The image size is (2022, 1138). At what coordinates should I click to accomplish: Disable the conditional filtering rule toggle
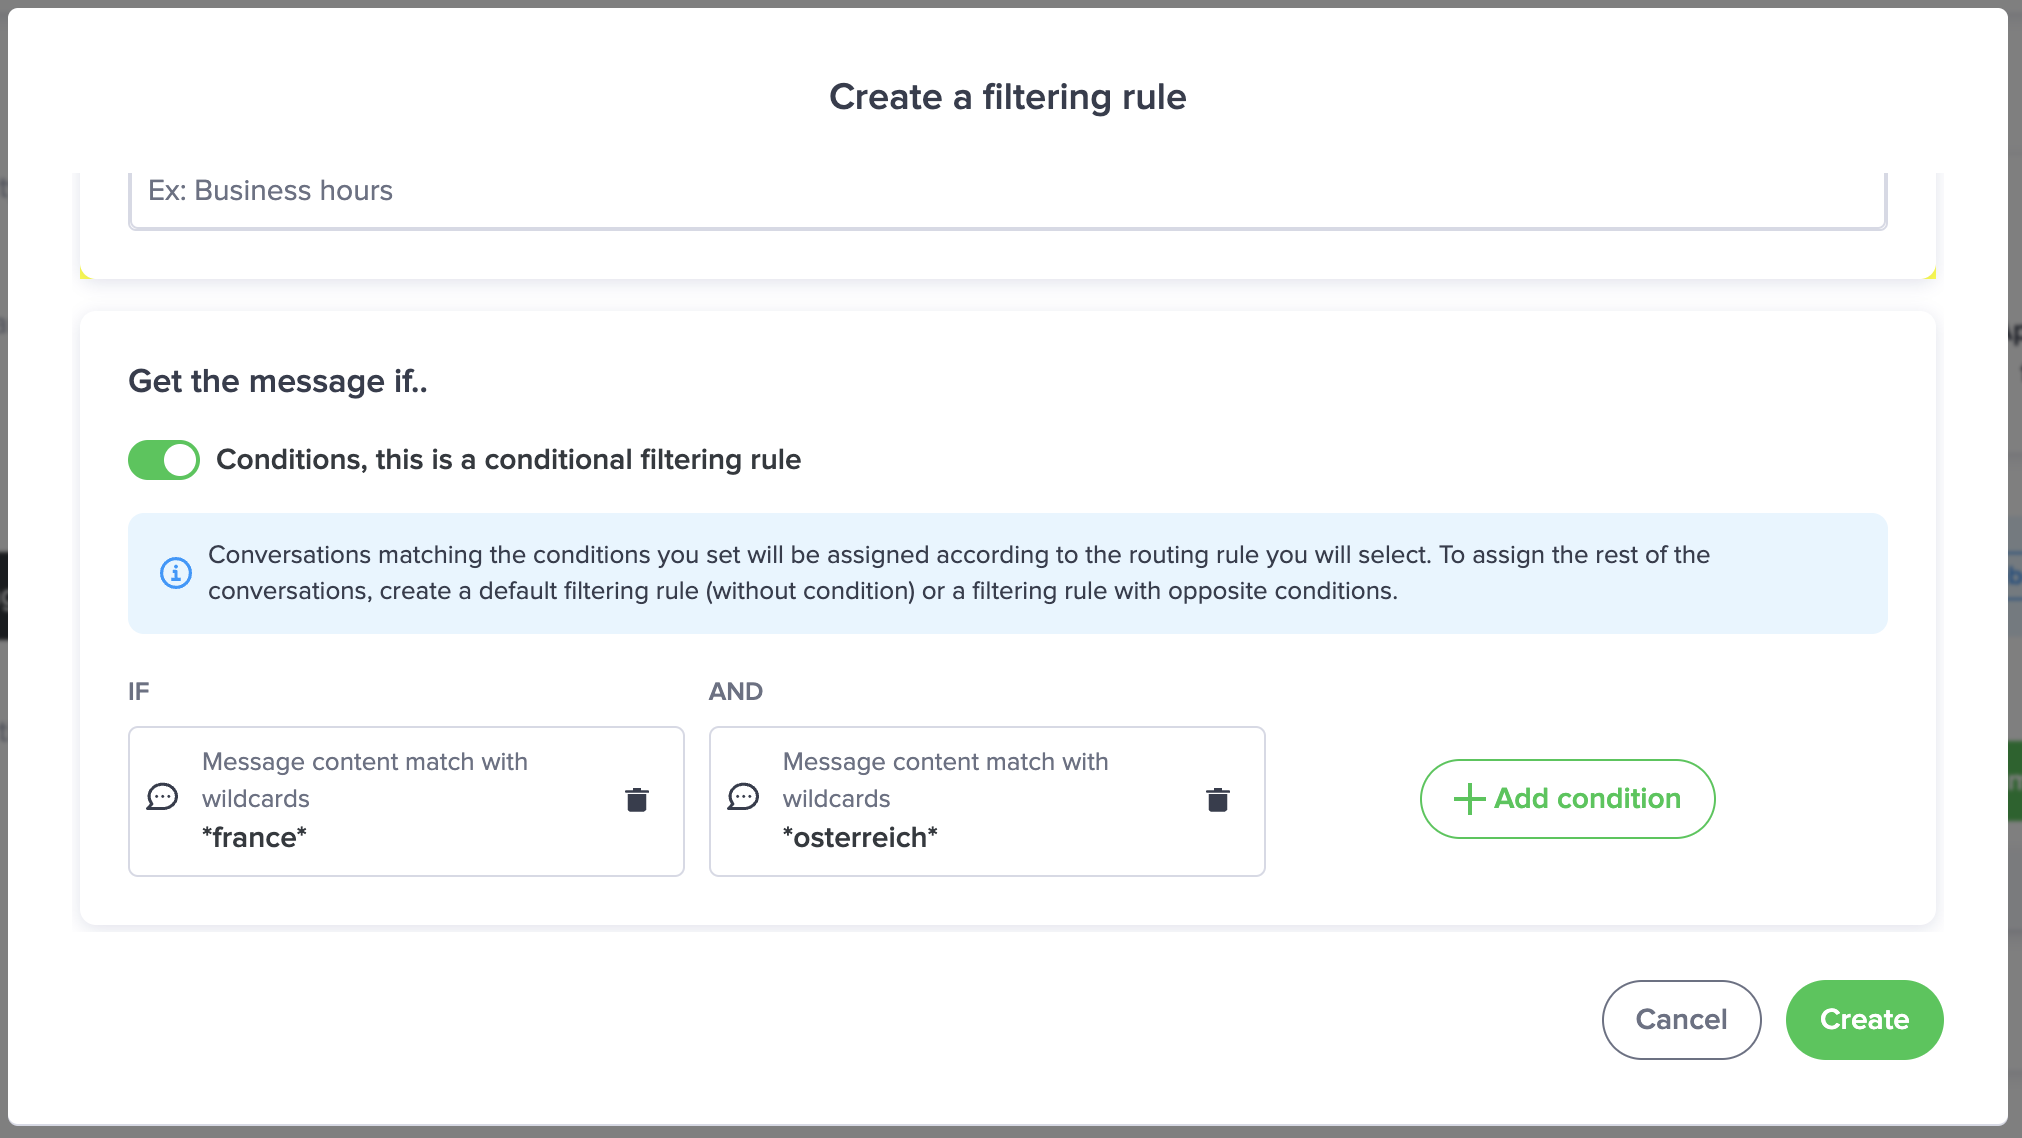tap(164, 460)
